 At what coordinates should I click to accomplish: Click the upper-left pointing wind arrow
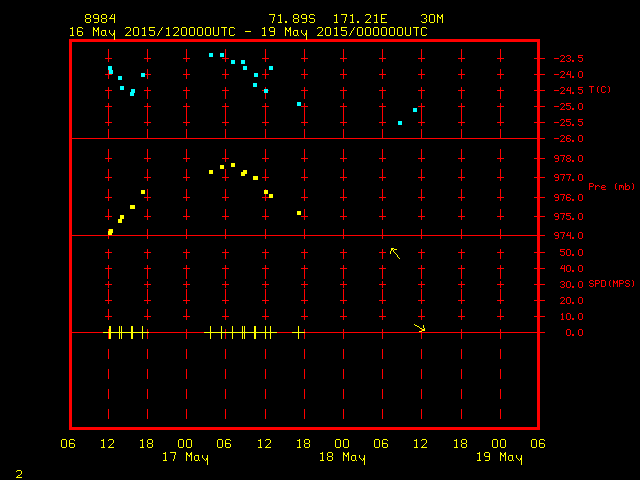[395, 253]
